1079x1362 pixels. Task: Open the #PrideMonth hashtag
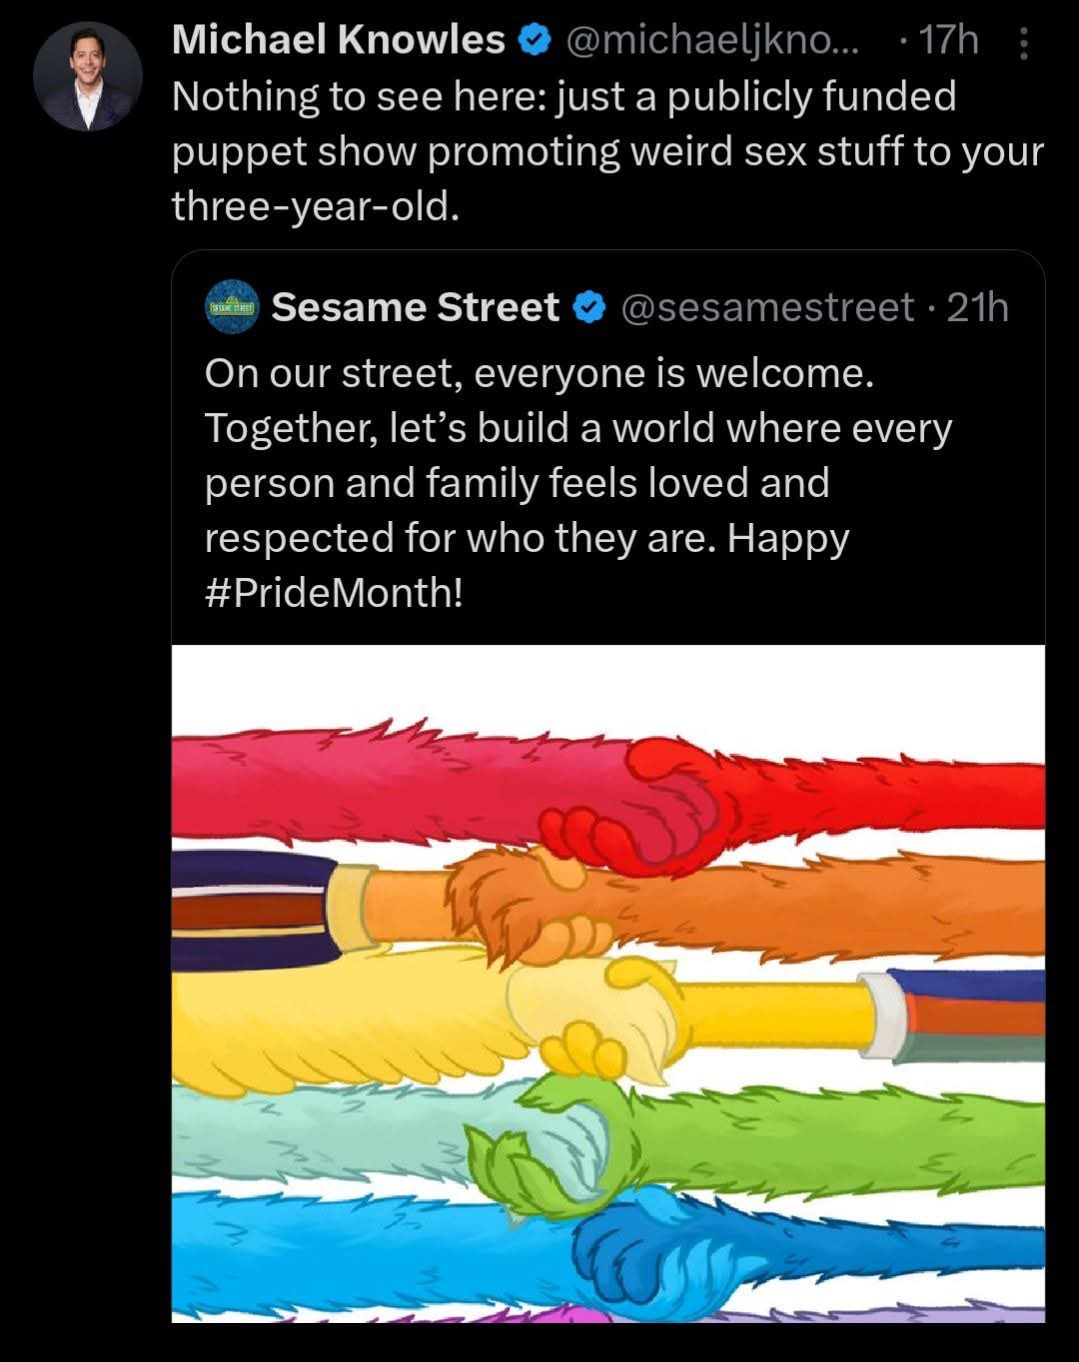click(x=334, y=593)
